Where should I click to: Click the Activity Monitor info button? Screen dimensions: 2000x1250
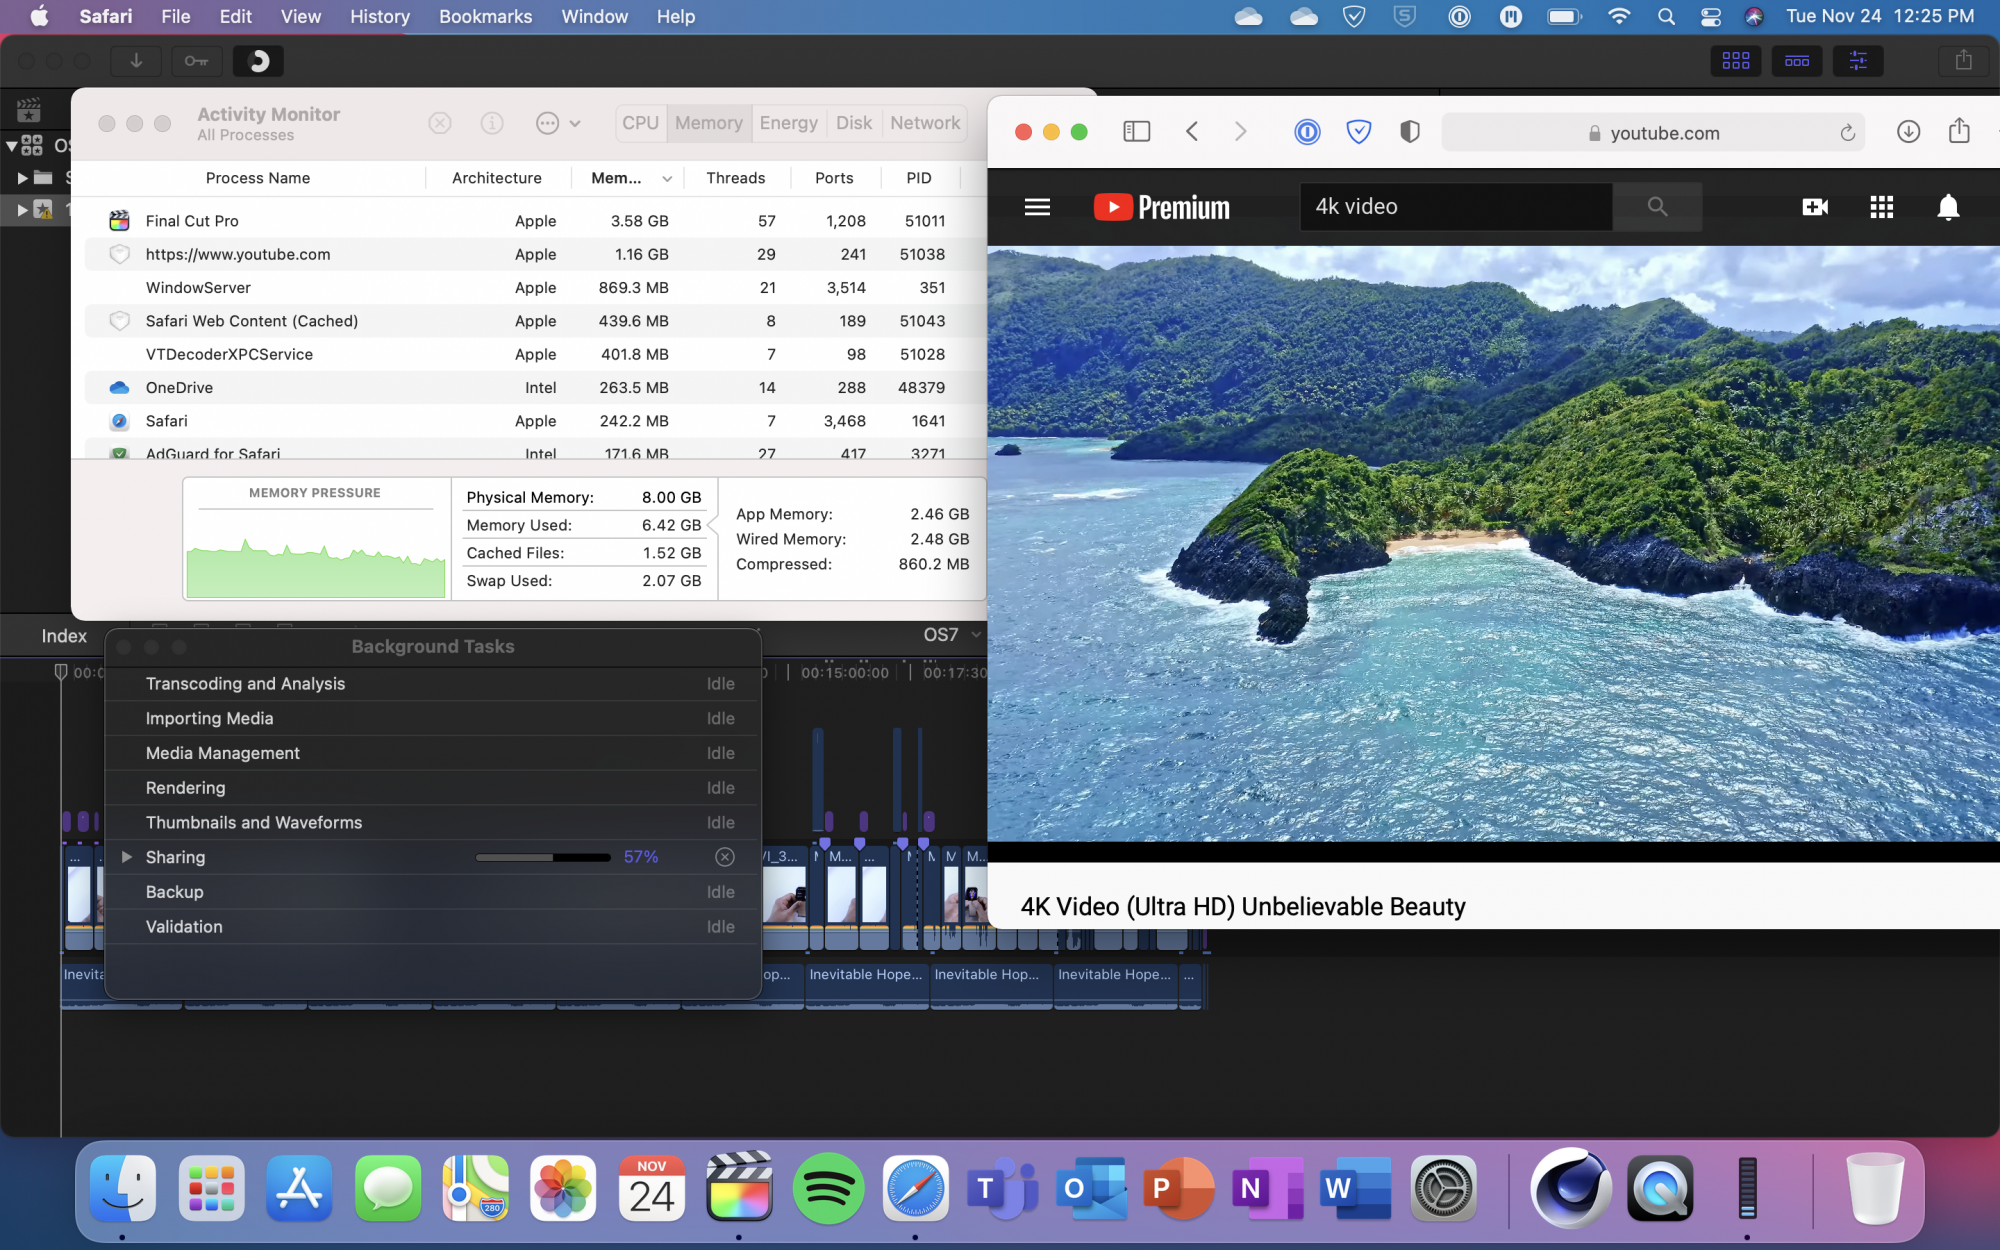coord(492,122)
